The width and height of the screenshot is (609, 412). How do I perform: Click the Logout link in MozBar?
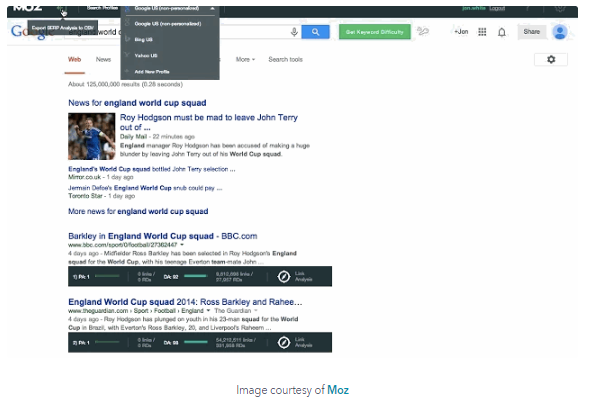click(x=497, y=8)
